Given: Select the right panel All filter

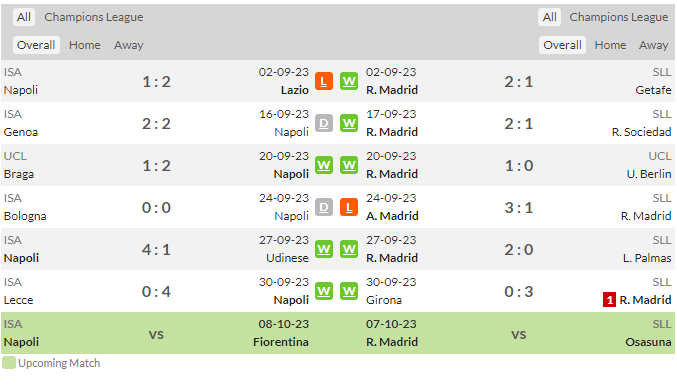Looking at the screenshot, I should [x=549, y=17].
